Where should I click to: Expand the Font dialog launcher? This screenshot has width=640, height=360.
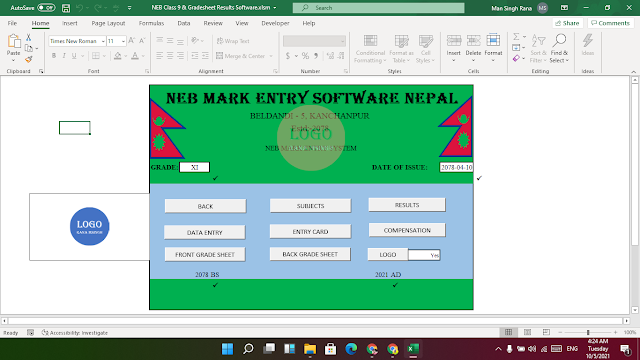(147, 71)
